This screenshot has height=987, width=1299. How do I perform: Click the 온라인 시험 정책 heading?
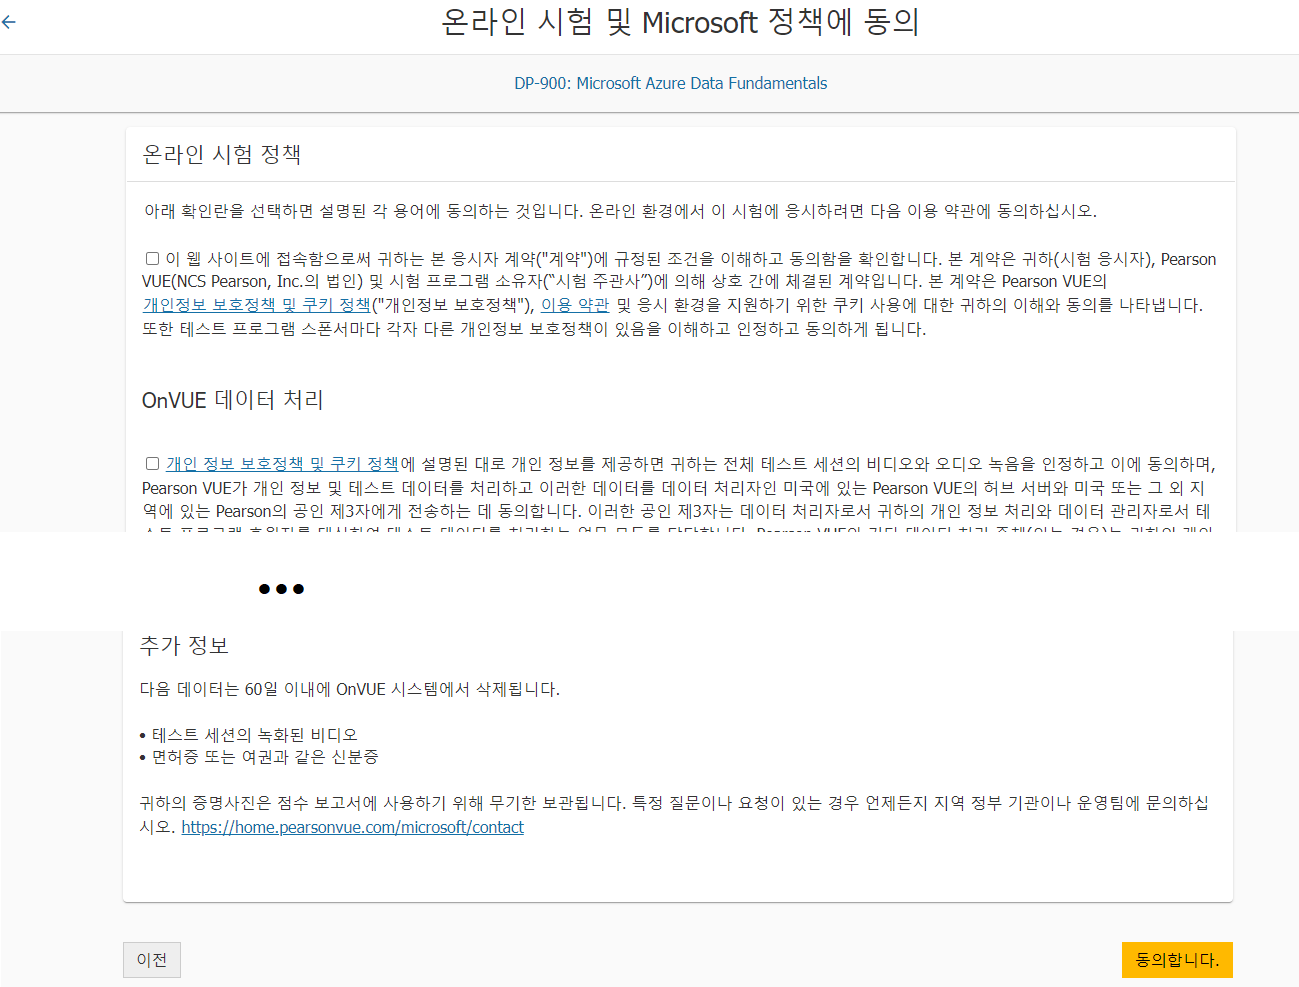(x=222, y=154)
